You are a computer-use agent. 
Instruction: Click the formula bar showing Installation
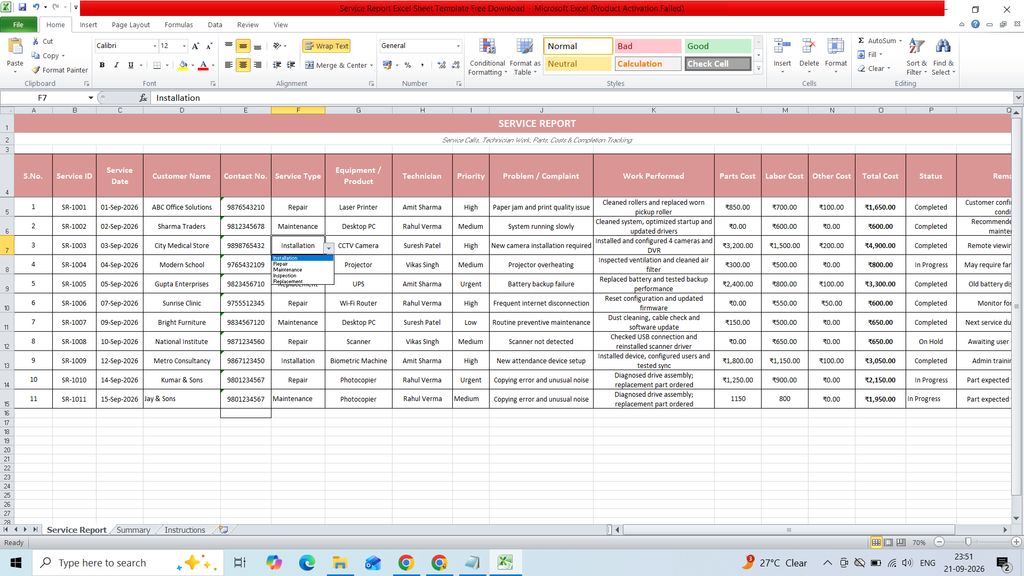pos(581,97)
